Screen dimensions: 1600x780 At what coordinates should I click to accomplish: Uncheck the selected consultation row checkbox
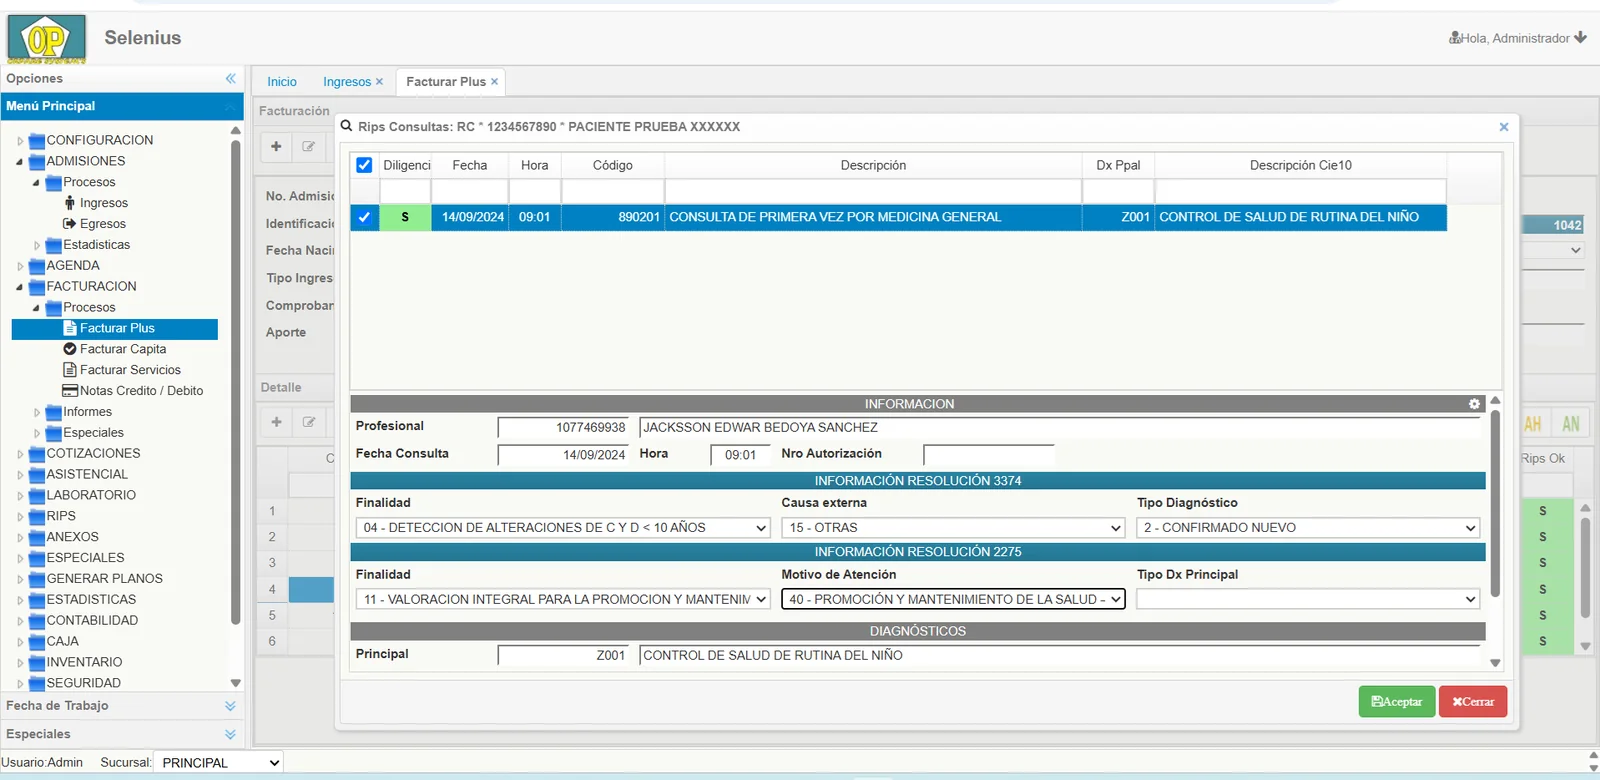[x=364, y=217]
